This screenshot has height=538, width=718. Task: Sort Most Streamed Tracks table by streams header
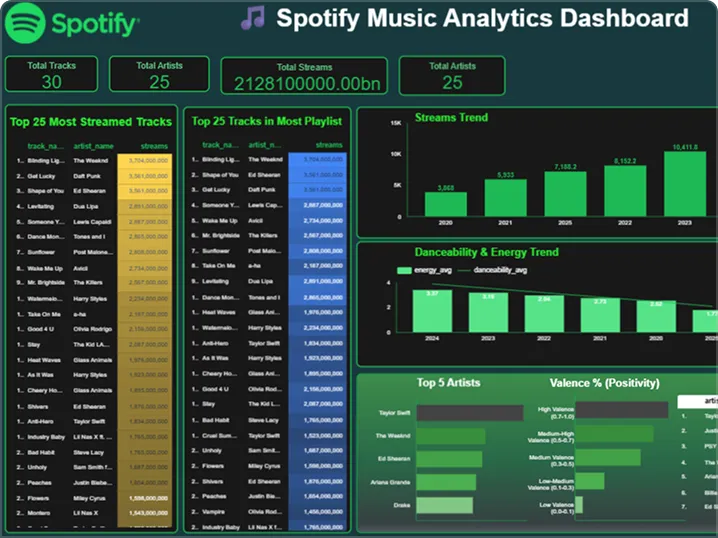coord(154,146)
